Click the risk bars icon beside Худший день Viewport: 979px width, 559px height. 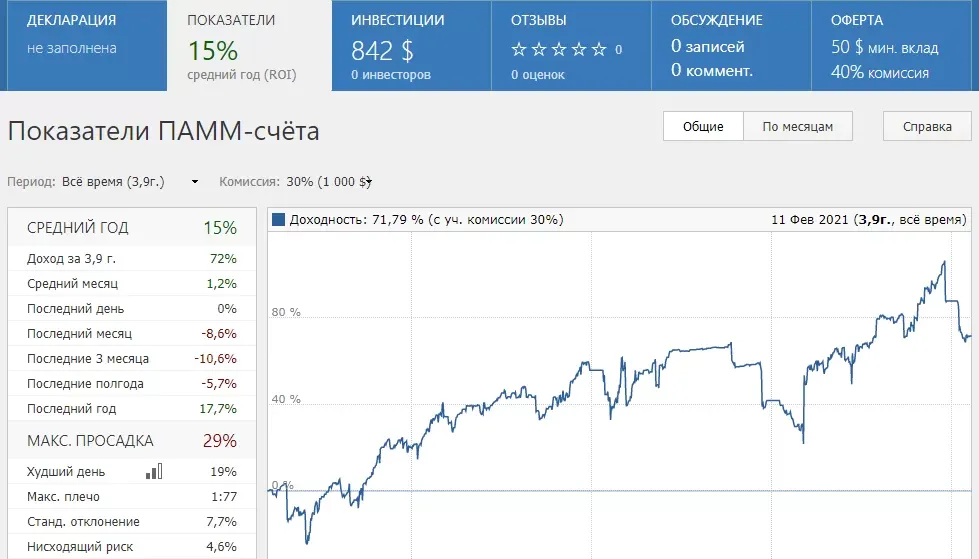pos(154,471)
